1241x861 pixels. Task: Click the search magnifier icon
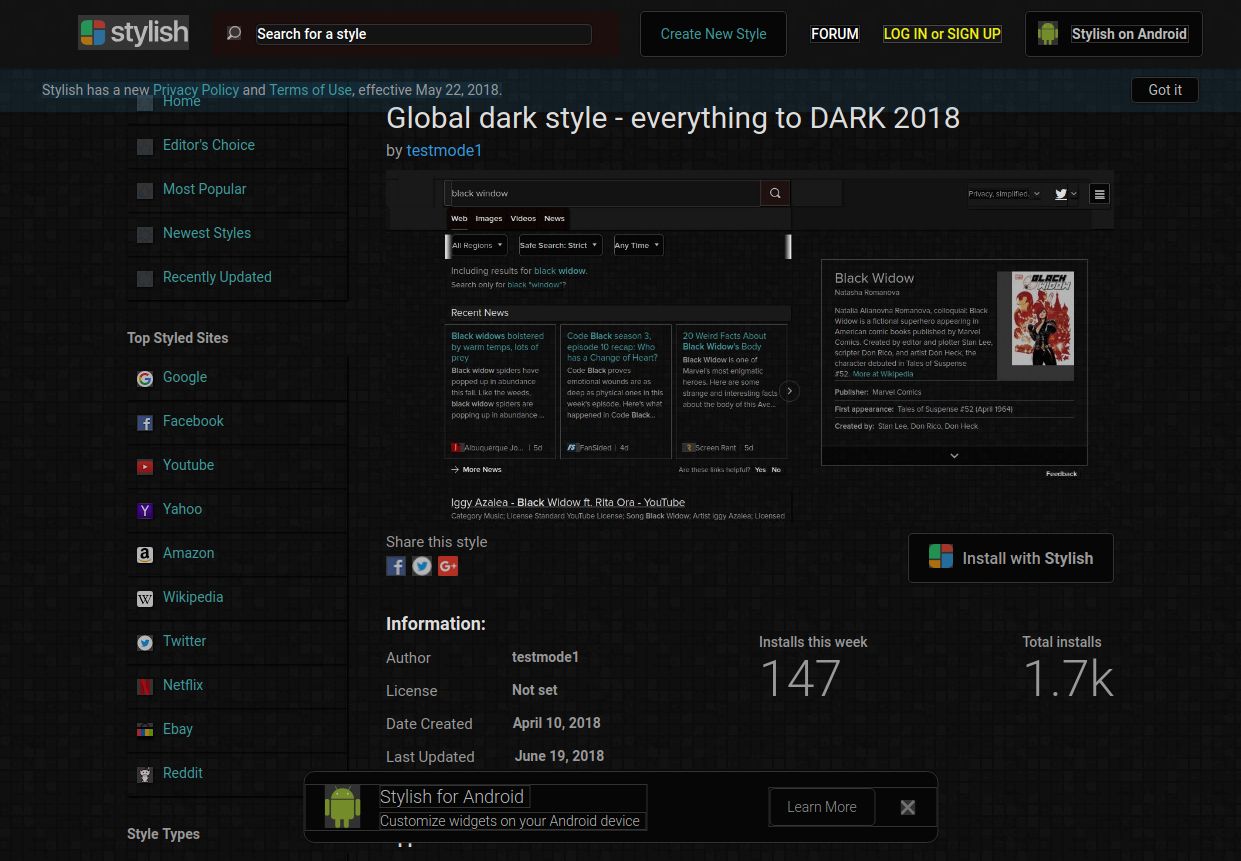[x=234, y=34]
